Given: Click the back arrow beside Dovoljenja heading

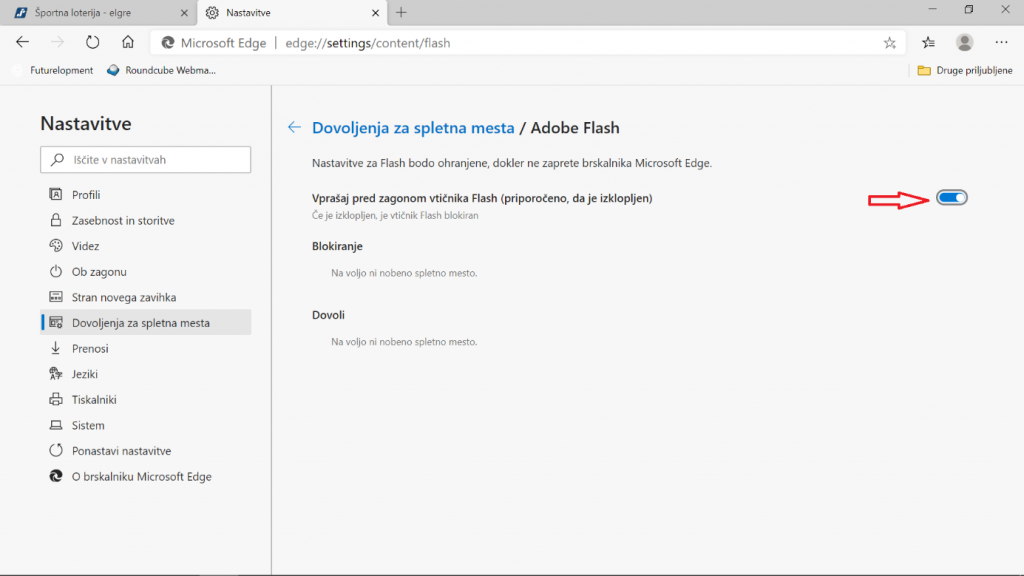Looking at the screenshot, I should point(294,127).
